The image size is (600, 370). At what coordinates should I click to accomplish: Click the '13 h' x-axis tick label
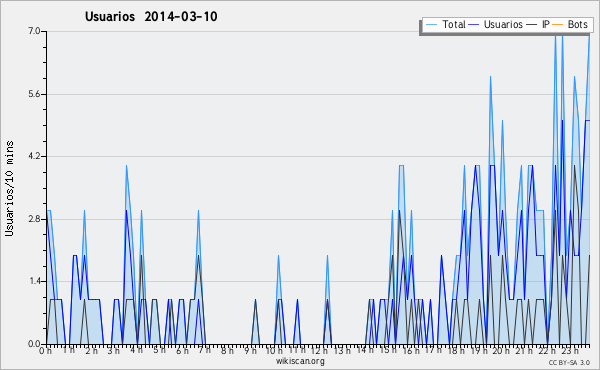coord(342,351)
